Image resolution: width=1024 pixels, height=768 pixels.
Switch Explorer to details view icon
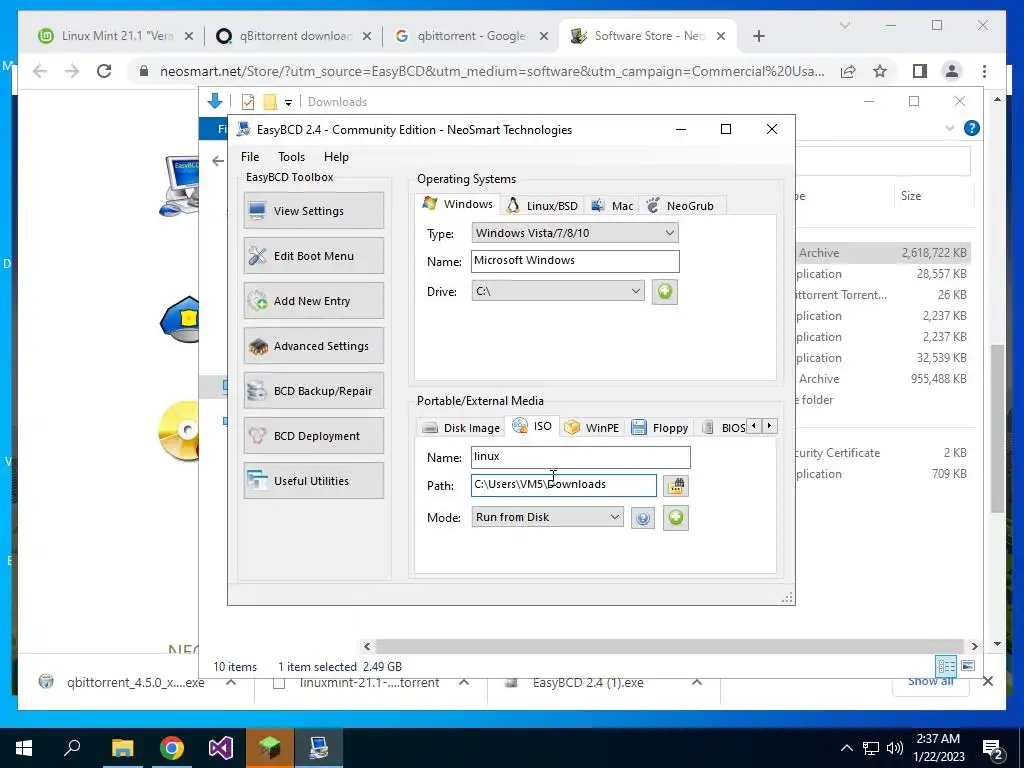pos(946,666)
